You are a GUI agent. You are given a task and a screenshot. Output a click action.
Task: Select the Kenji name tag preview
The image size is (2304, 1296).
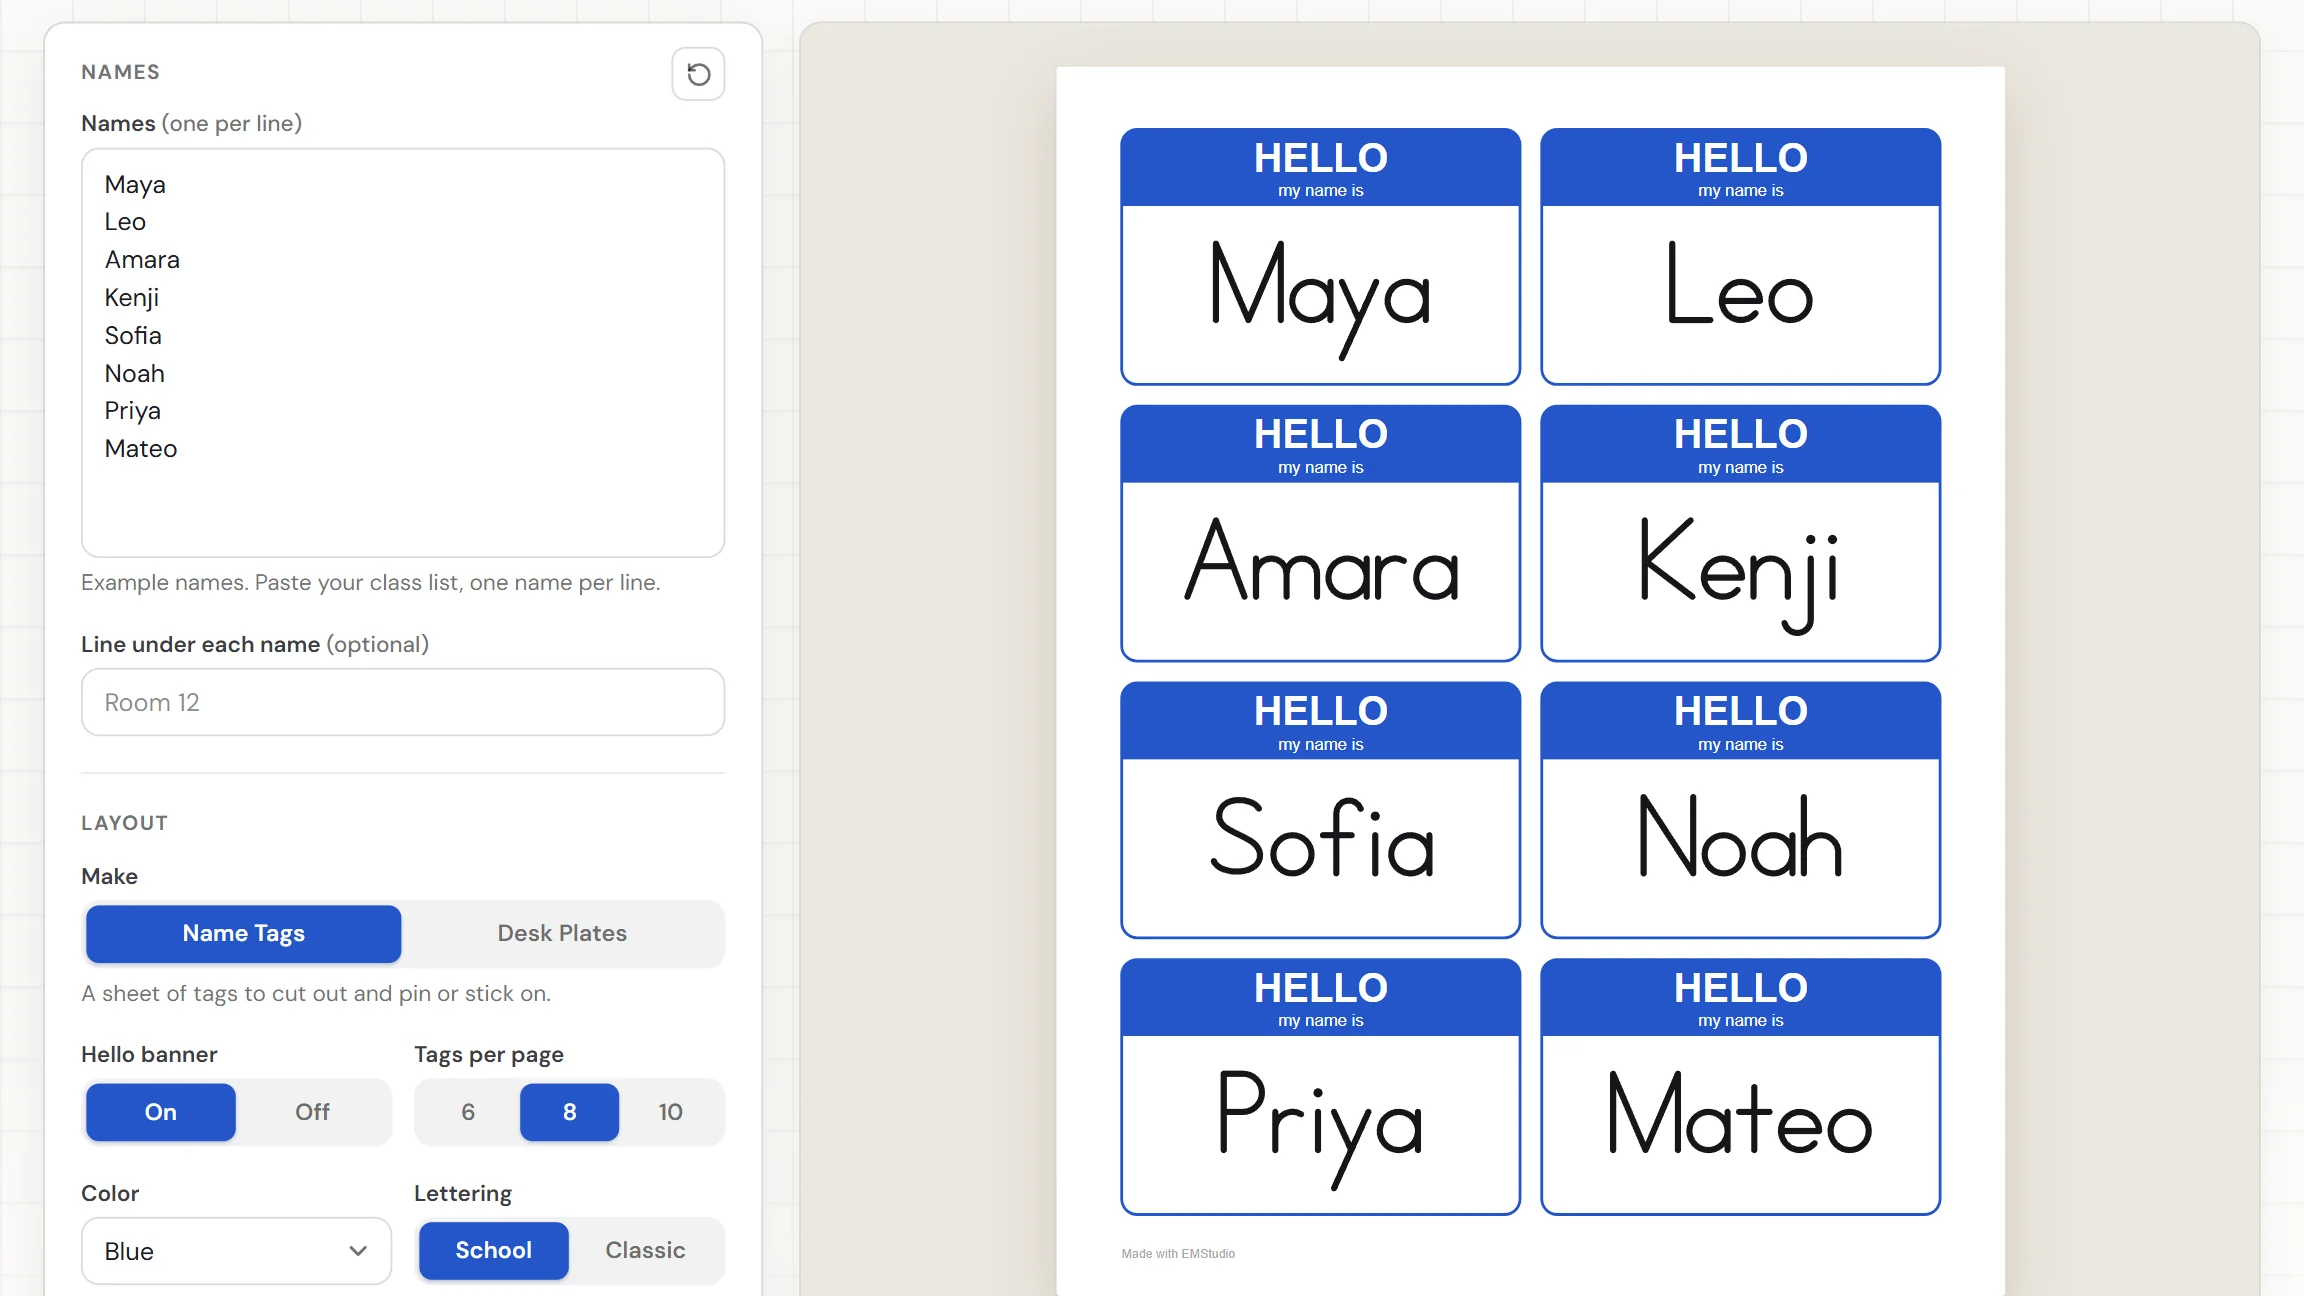(x=1741, y=533)
